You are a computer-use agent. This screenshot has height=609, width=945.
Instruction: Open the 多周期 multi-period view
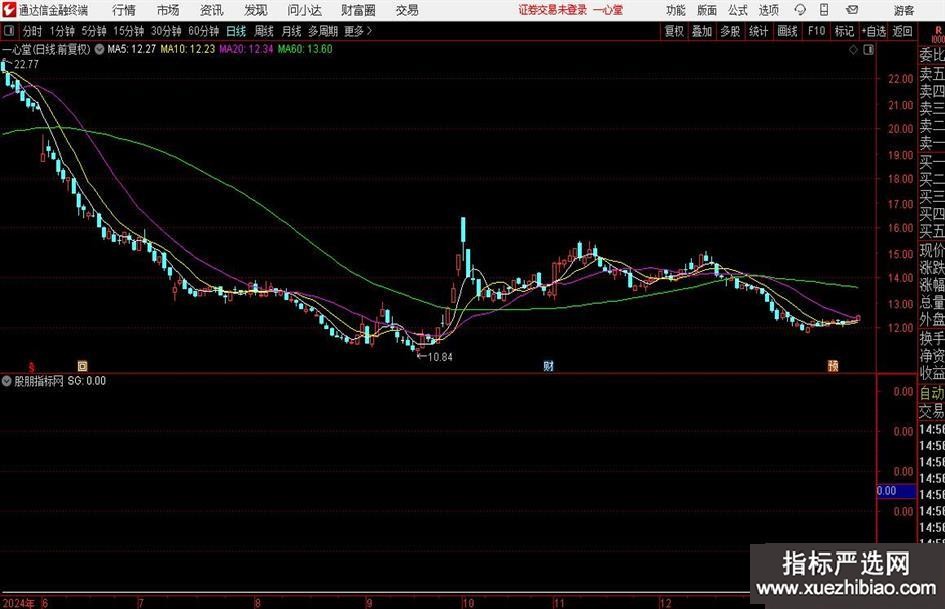click(323, 31)
